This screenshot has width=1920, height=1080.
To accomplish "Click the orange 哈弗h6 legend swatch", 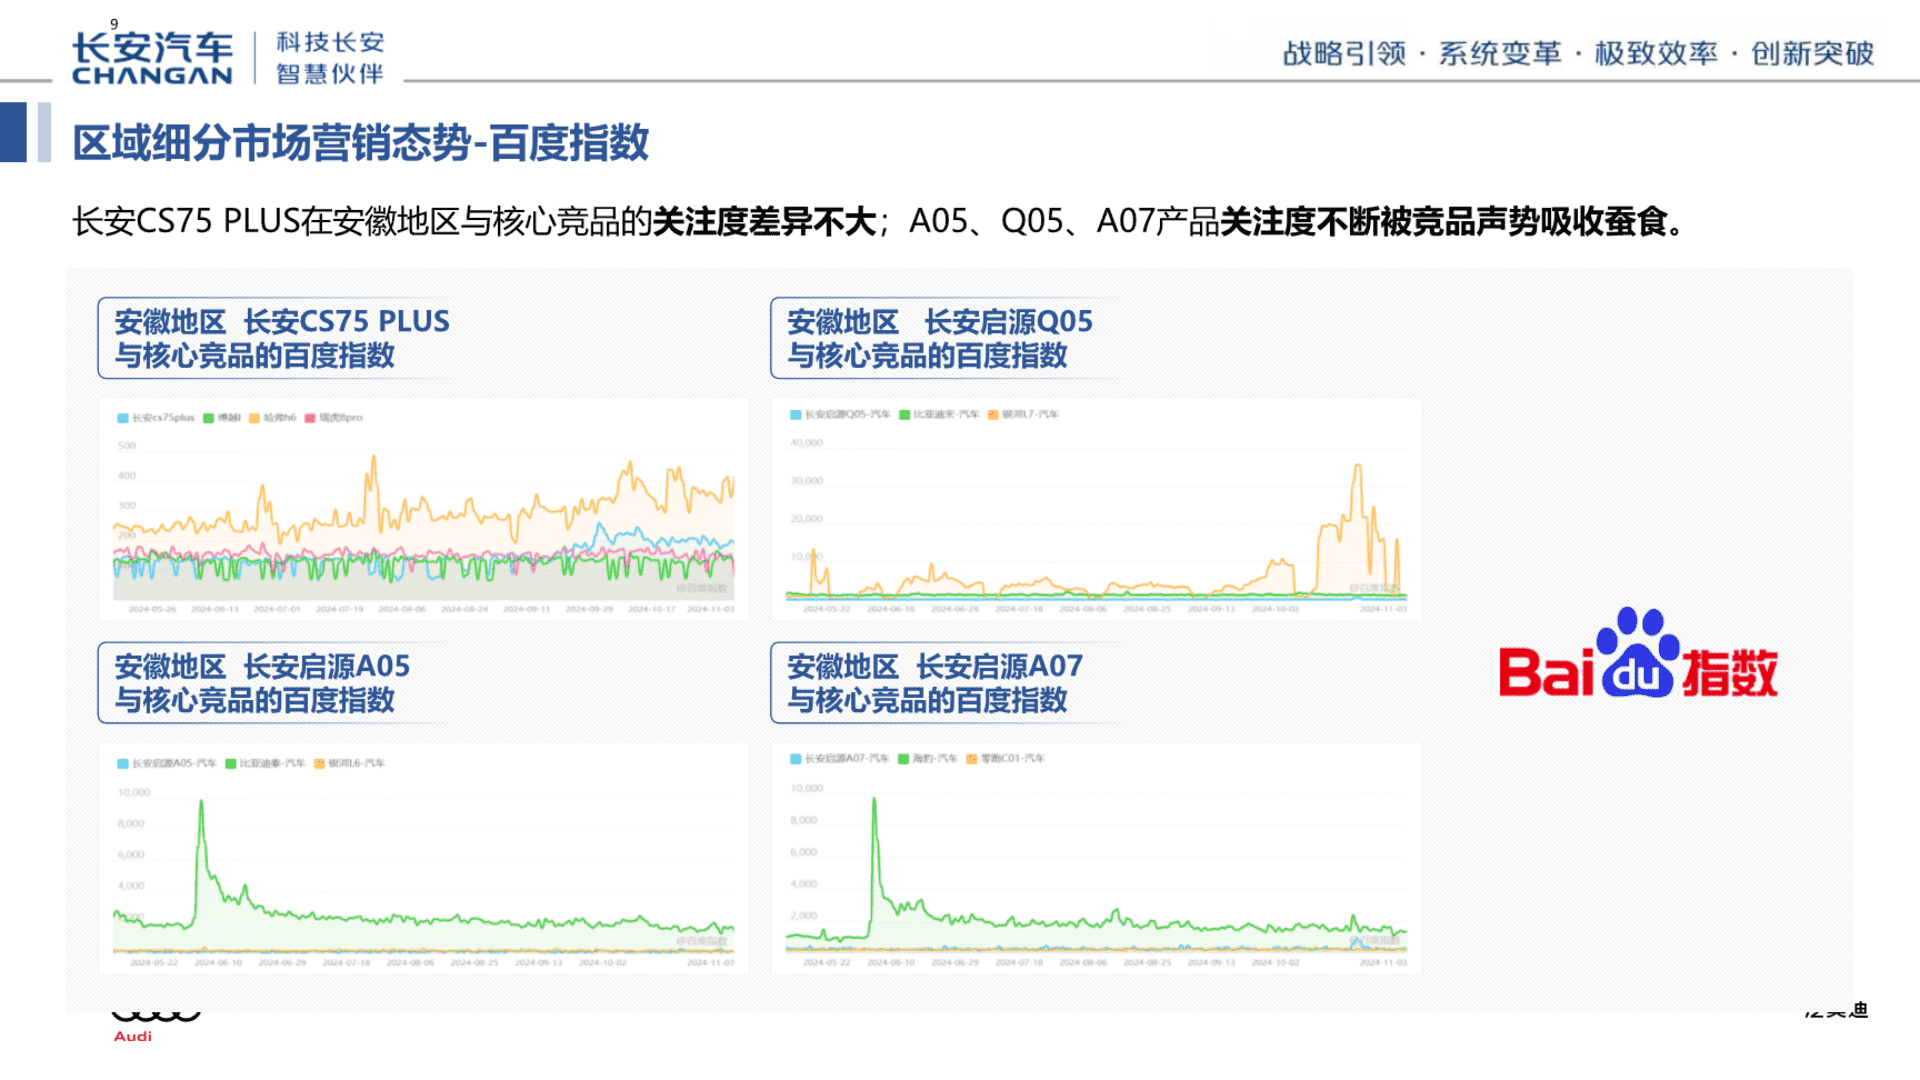I will [254, 418].
